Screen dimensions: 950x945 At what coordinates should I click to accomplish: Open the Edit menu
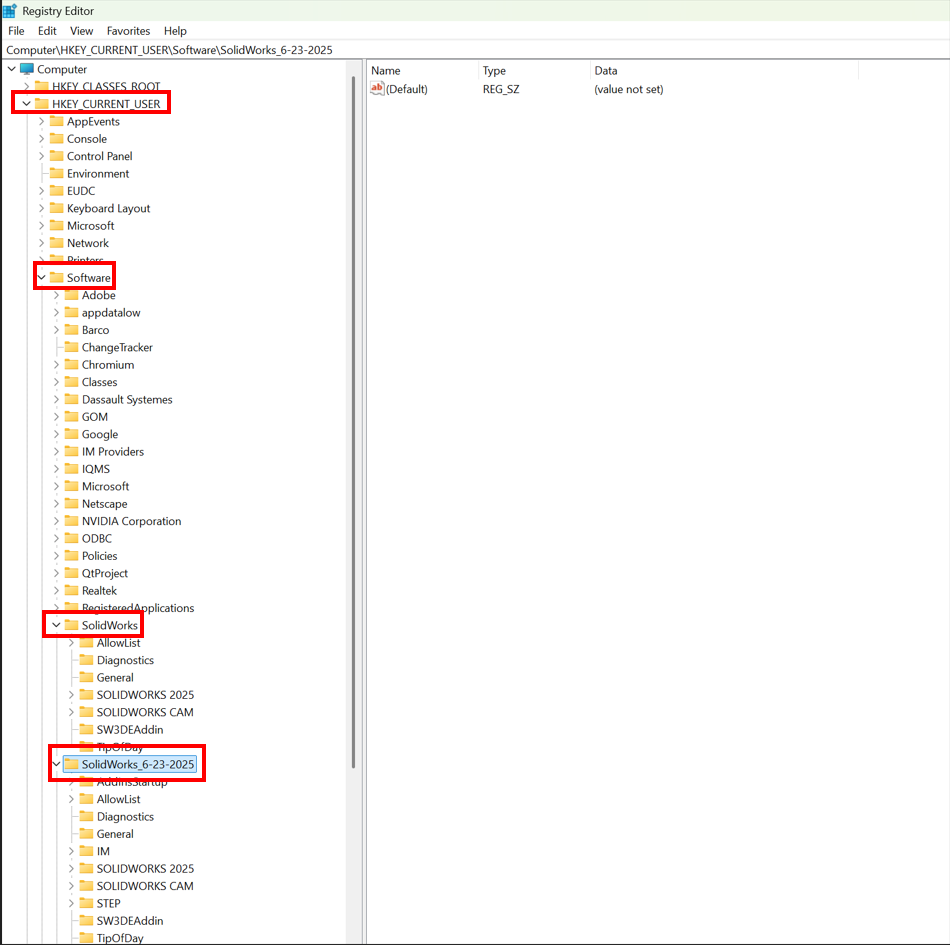point(47,31)
